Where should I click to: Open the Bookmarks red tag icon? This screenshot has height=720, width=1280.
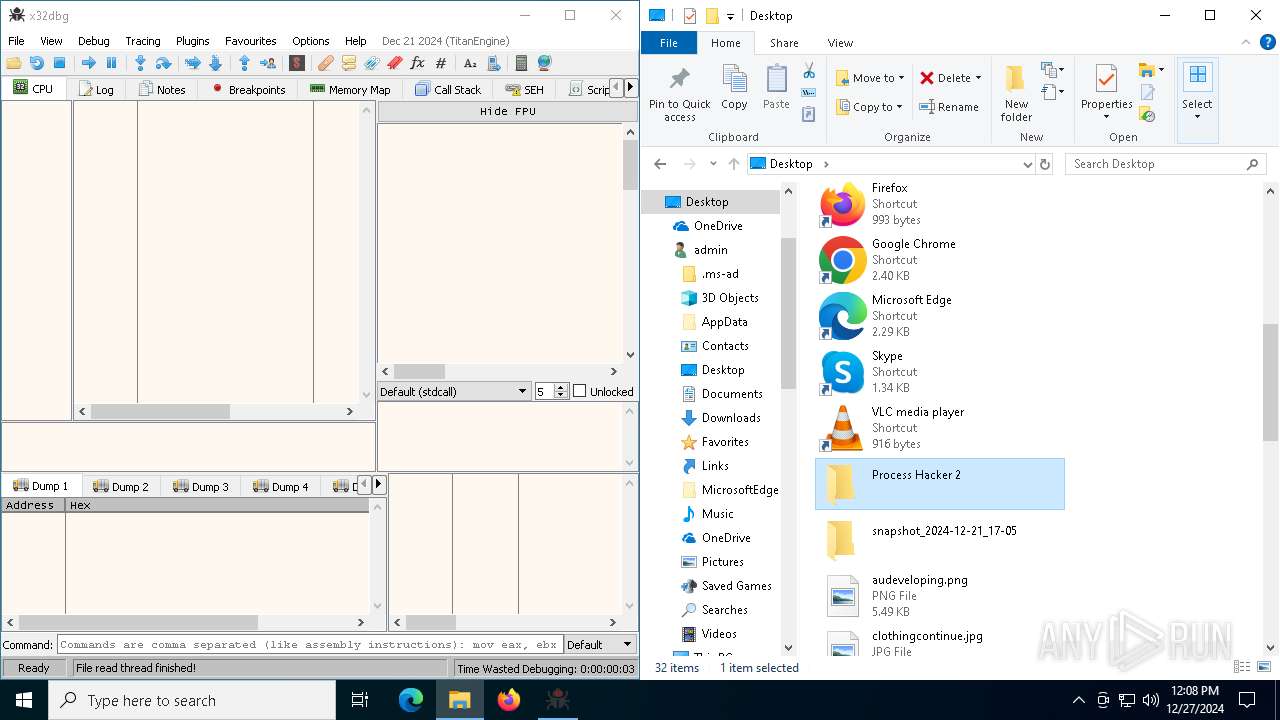tap(395, 63)
